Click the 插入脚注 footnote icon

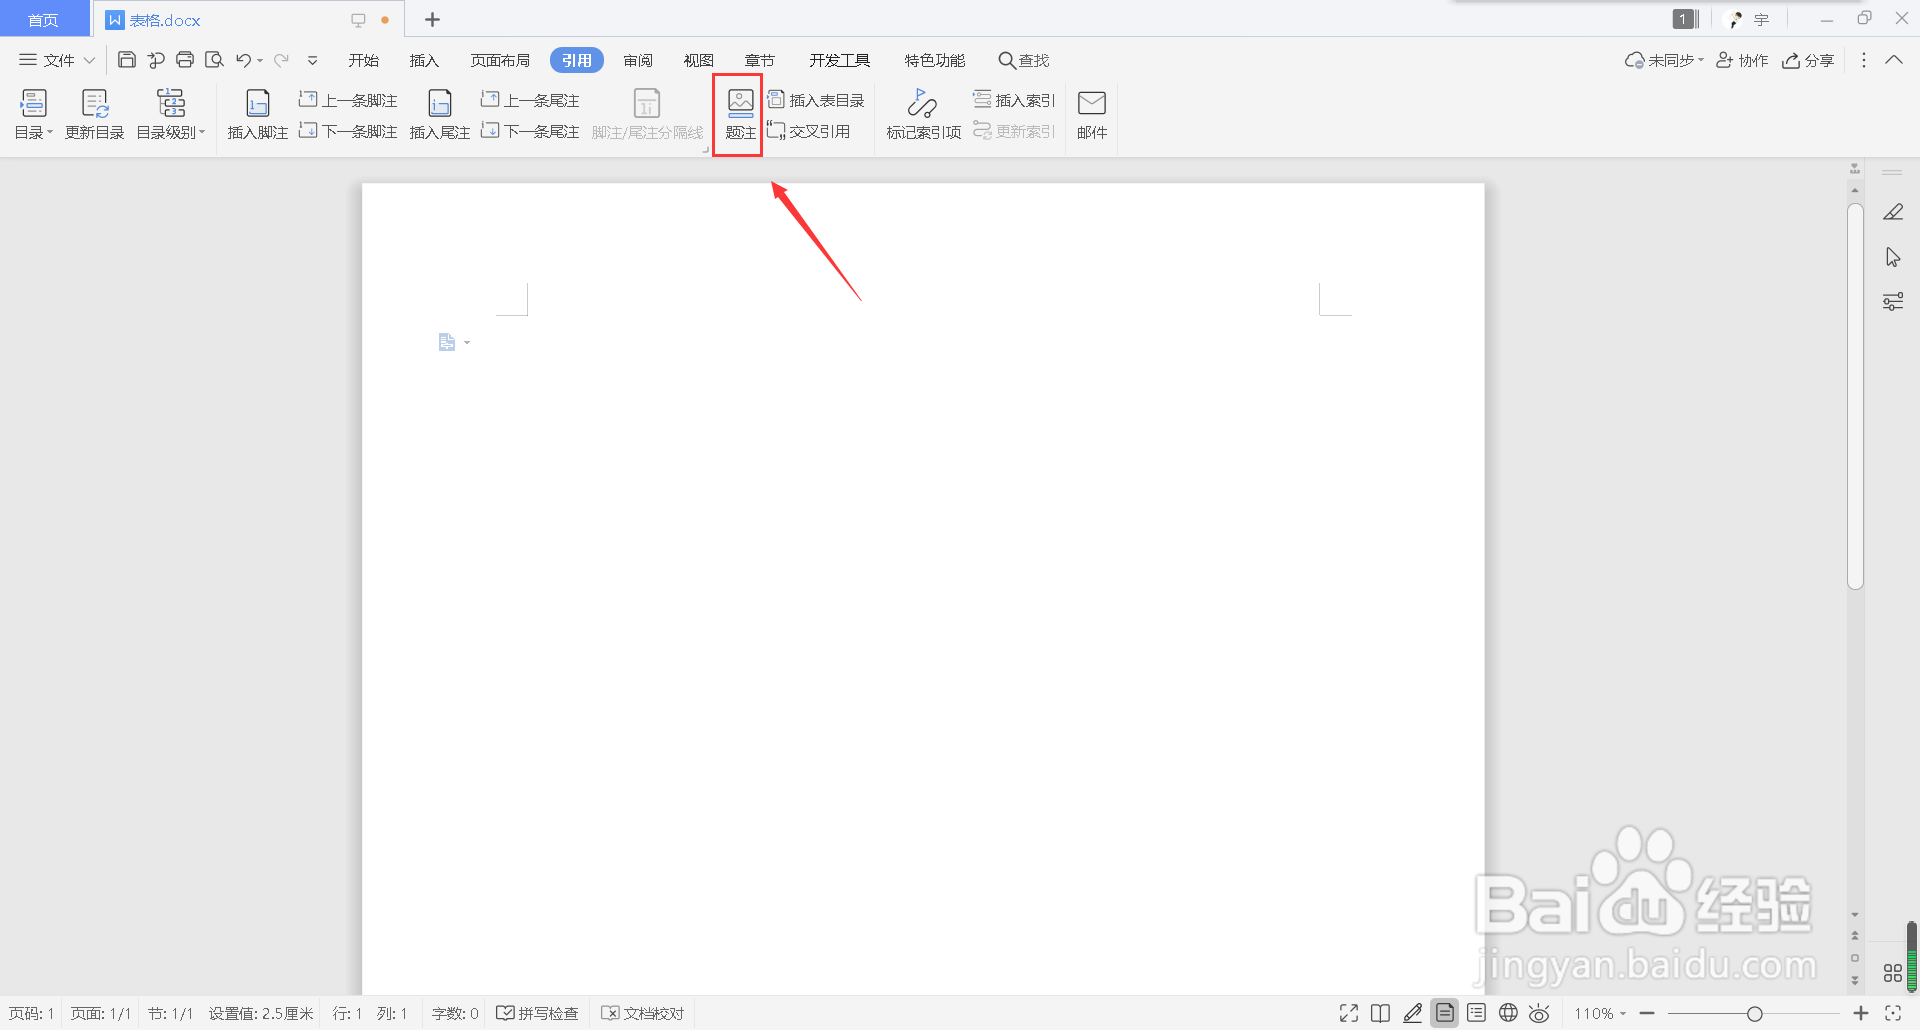(258, 103)
